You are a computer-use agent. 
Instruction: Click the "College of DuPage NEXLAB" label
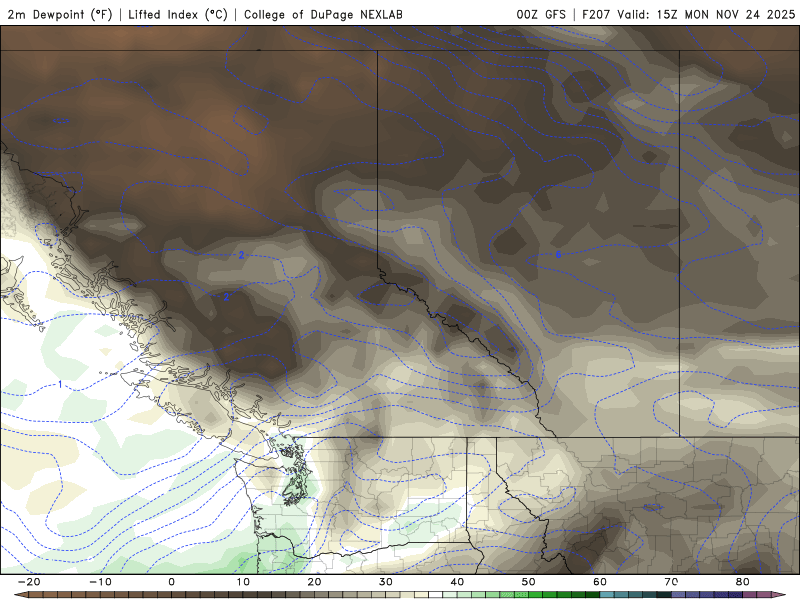[x=323, y=14]
